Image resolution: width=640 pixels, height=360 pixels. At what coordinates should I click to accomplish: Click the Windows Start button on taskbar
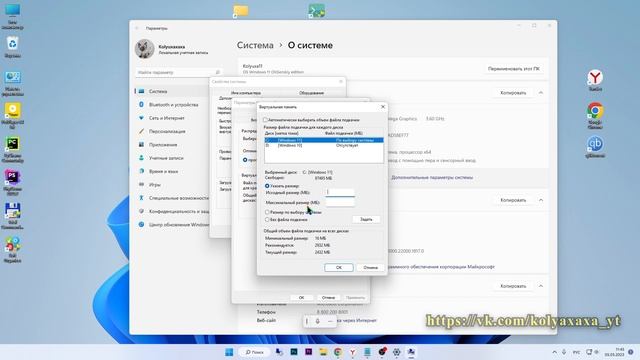229,352
